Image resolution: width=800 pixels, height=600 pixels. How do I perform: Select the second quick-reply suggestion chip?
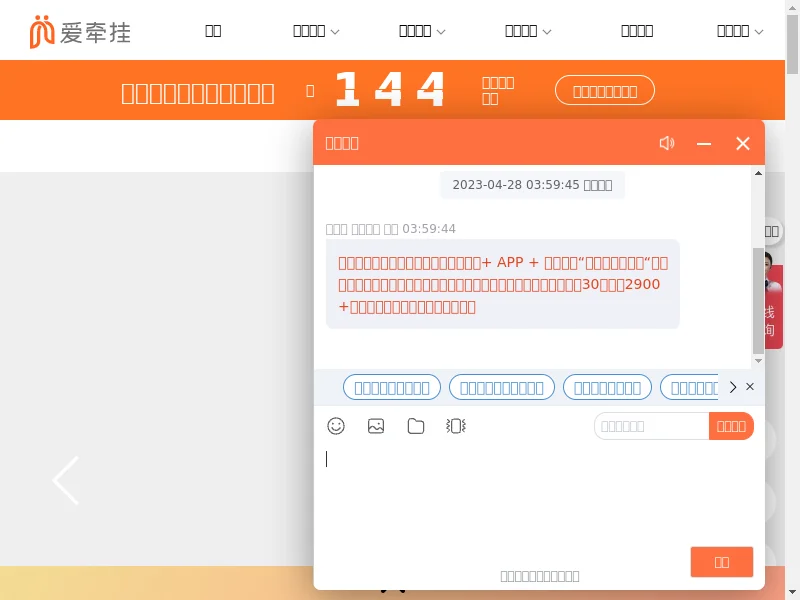(x=502, y=388)
